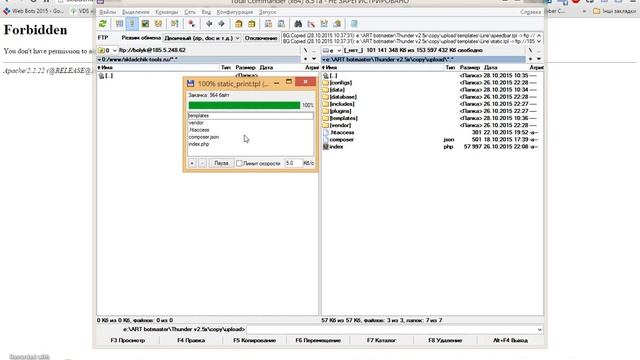Open file search with binoculars icon

click(298, 24)
